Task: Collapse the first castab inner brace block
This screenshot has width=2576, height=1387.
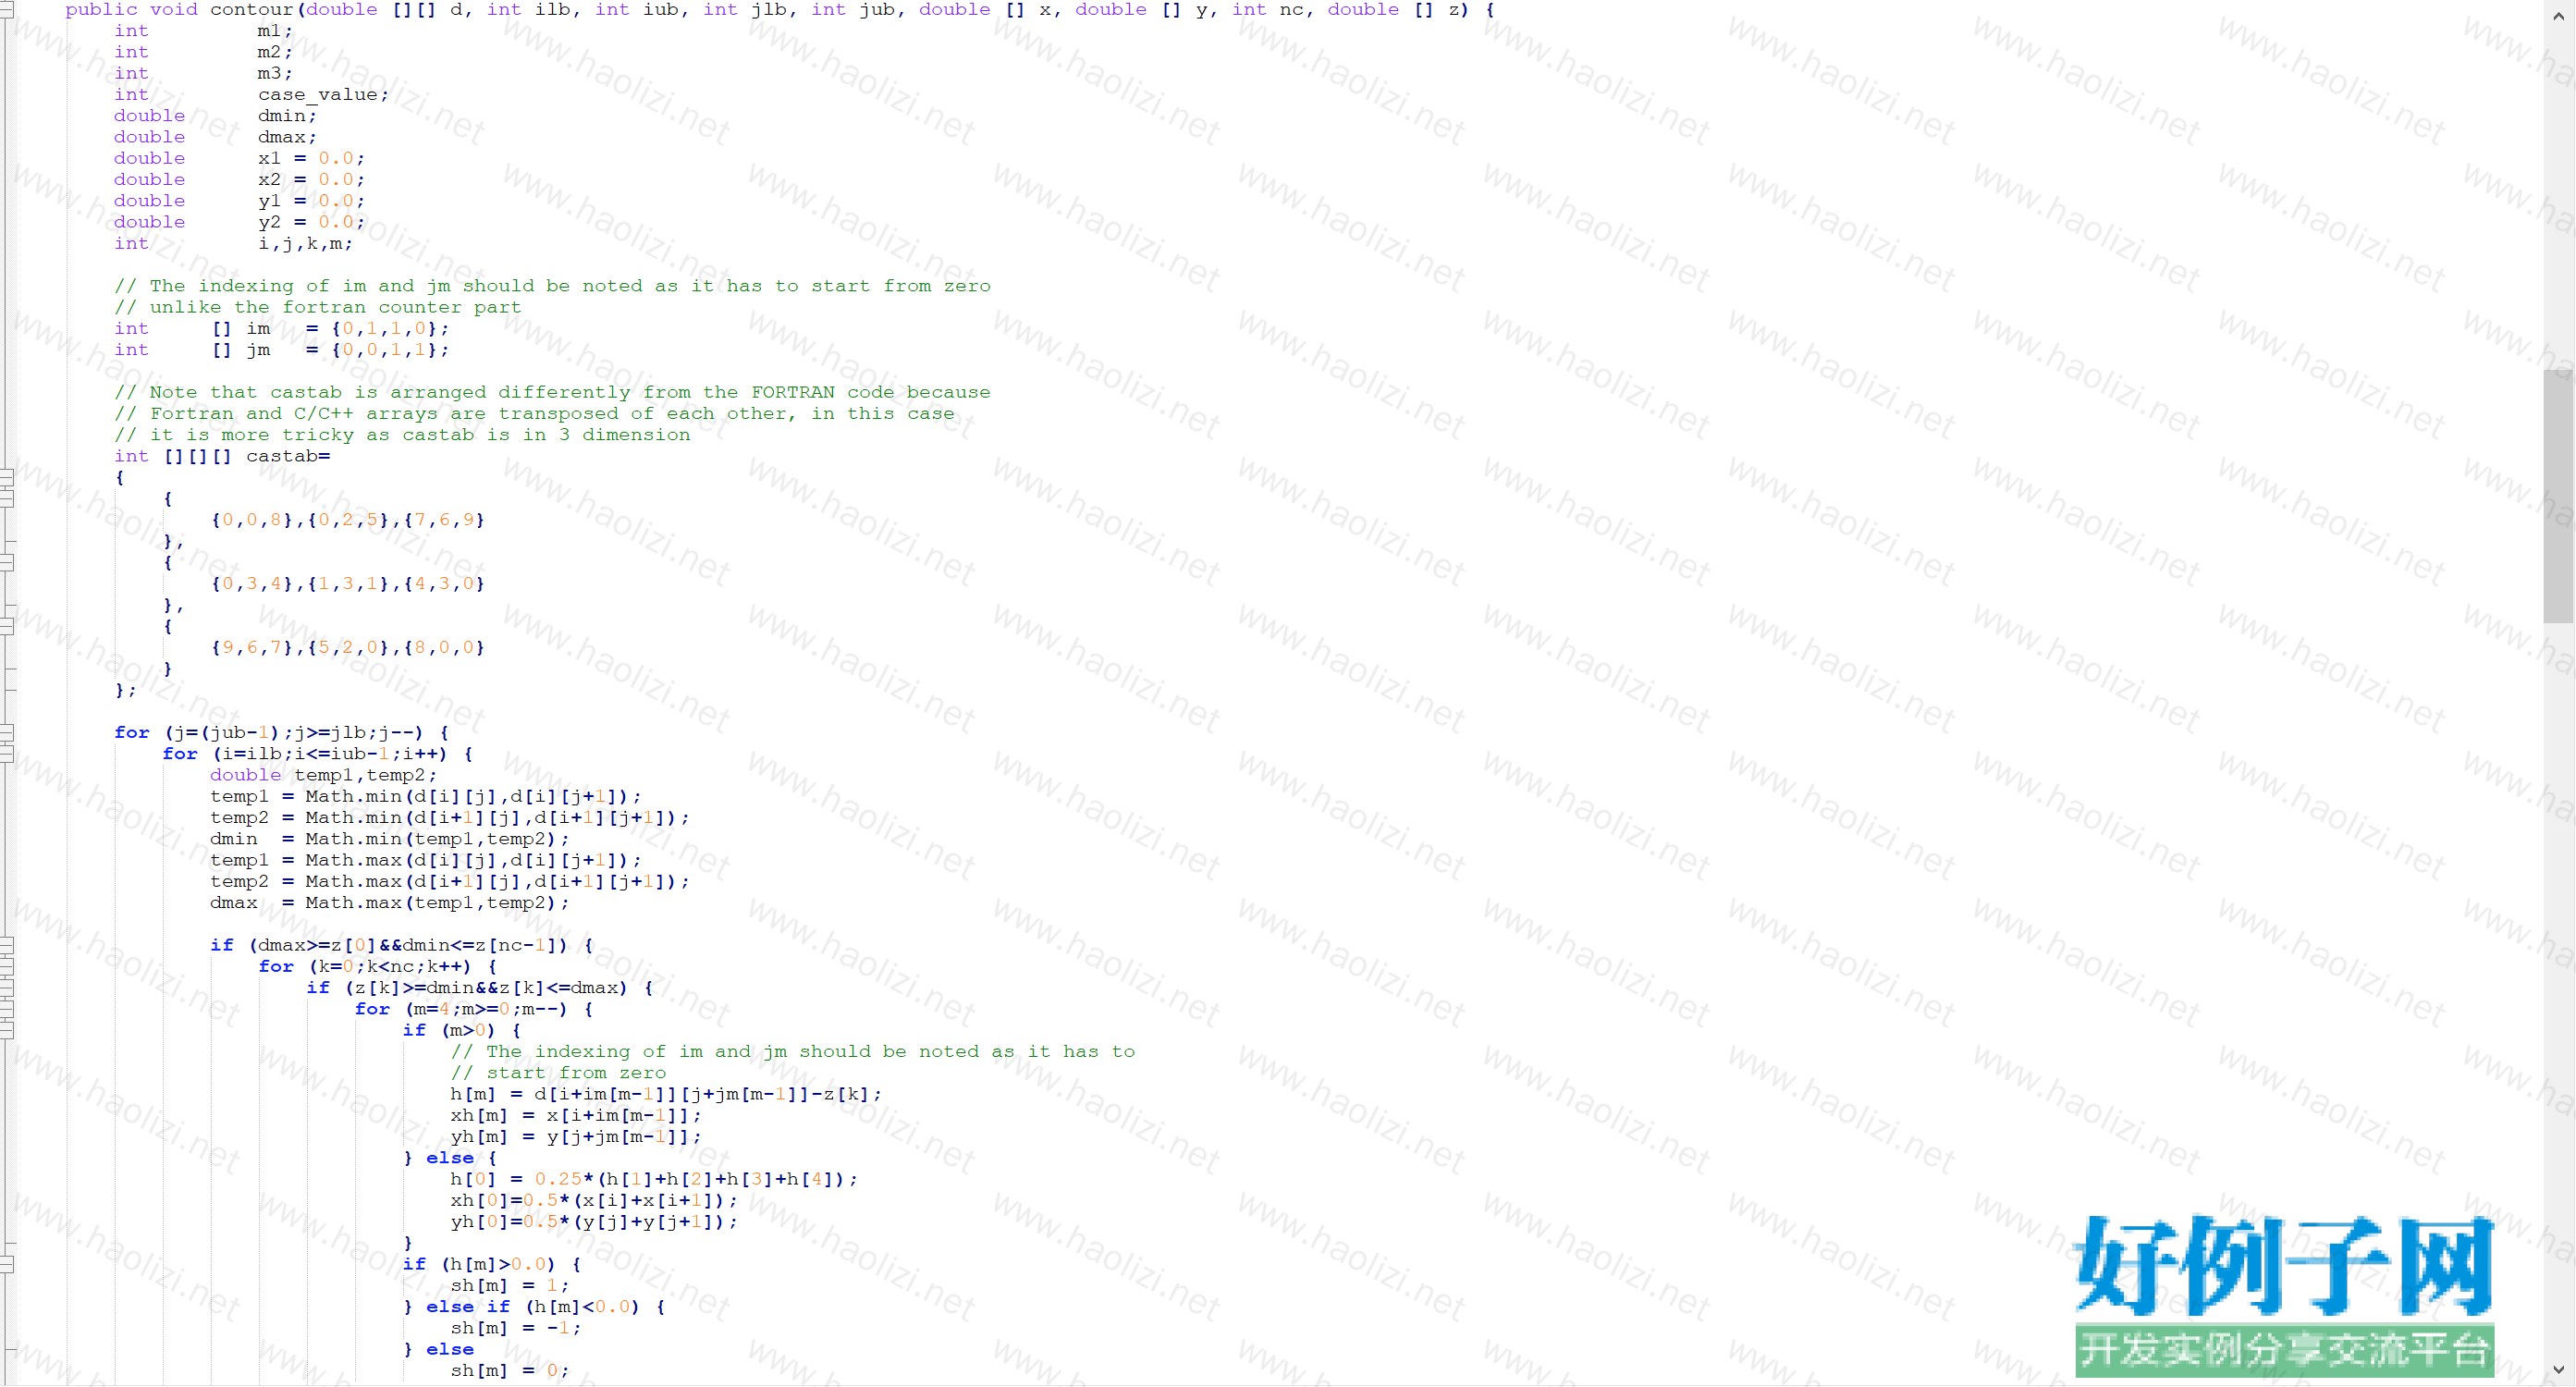Action: [x=7, y=499]
